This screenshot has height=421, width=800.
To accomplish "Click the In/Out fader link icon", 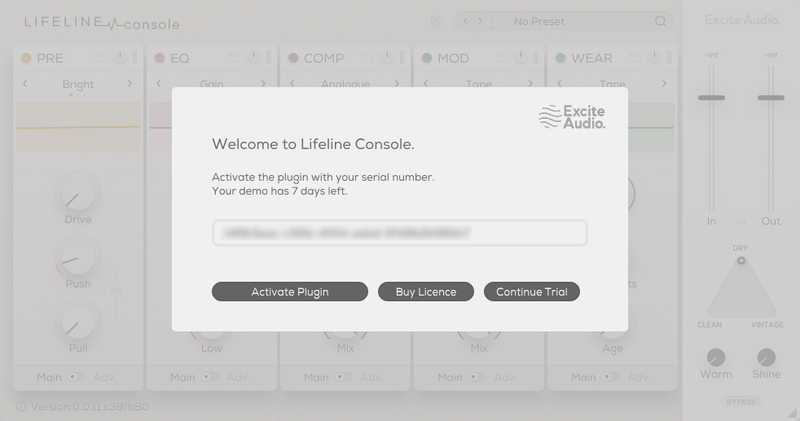I will click(x=741, y=222).
